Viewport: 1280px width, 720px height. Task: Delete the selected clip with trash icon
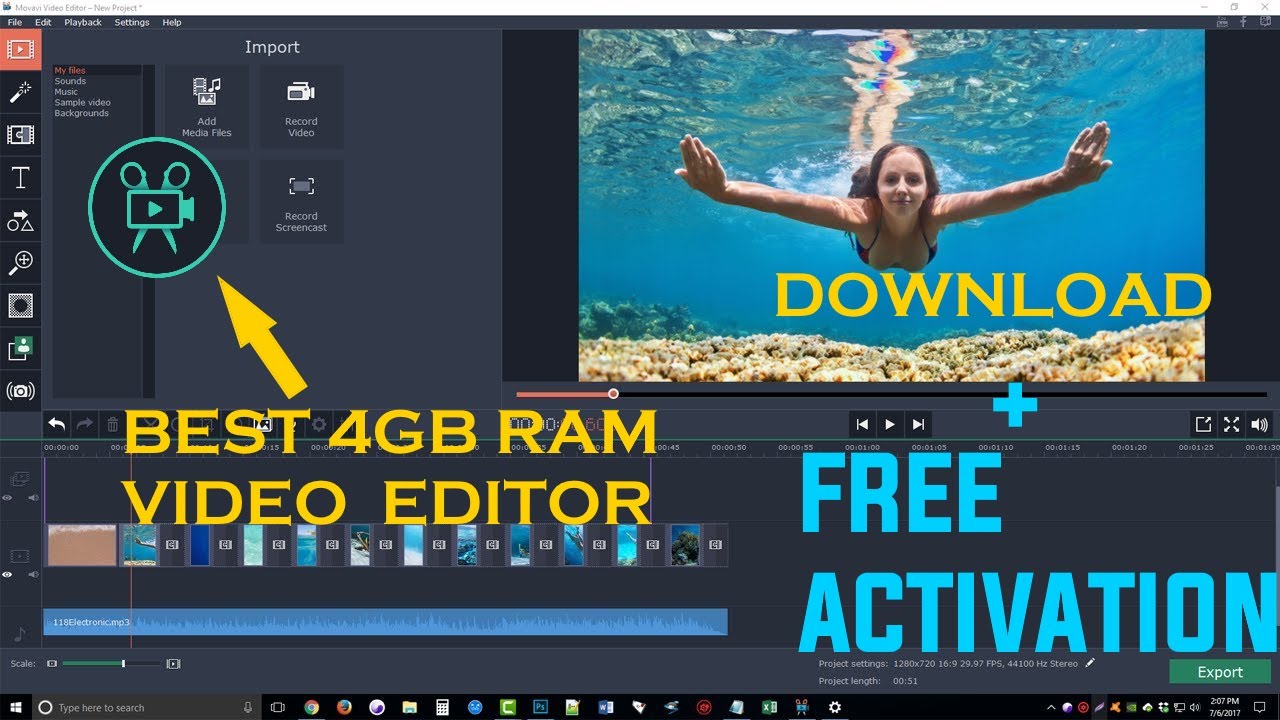[113, 424]
